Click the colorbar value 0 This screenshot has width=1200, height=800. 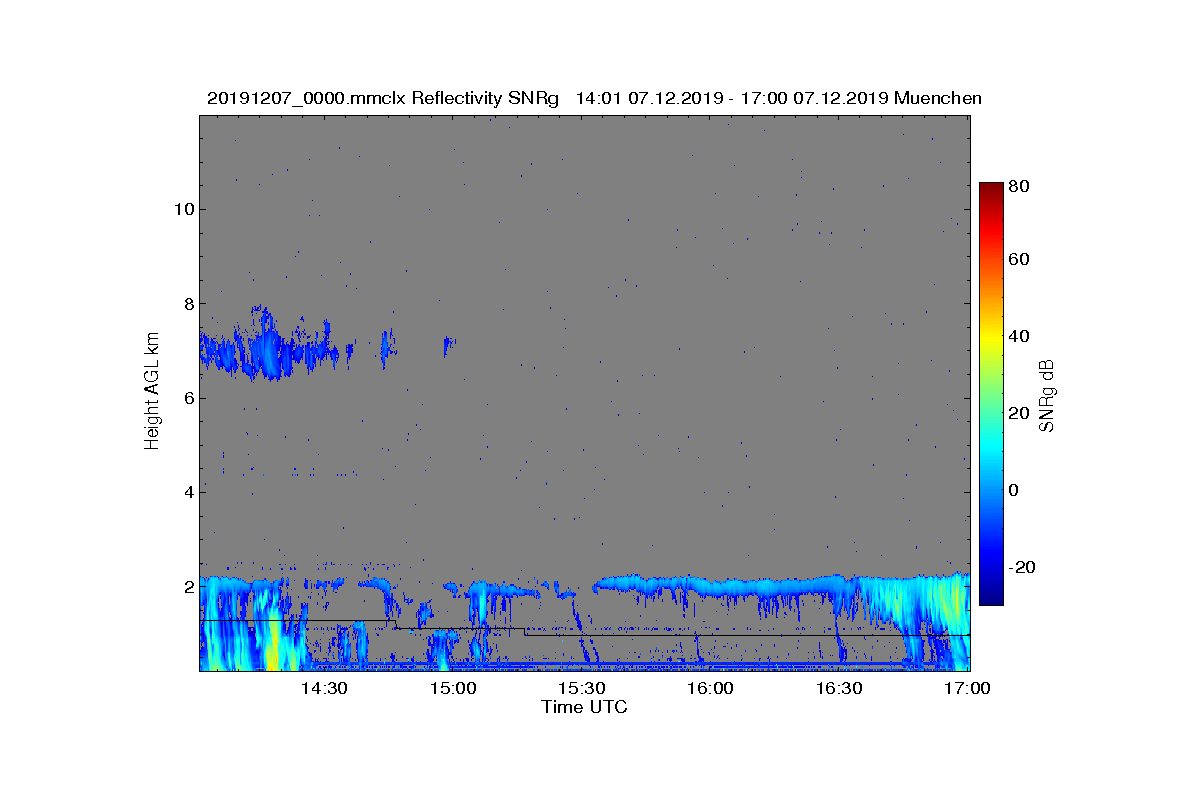tap(1015, 490)
